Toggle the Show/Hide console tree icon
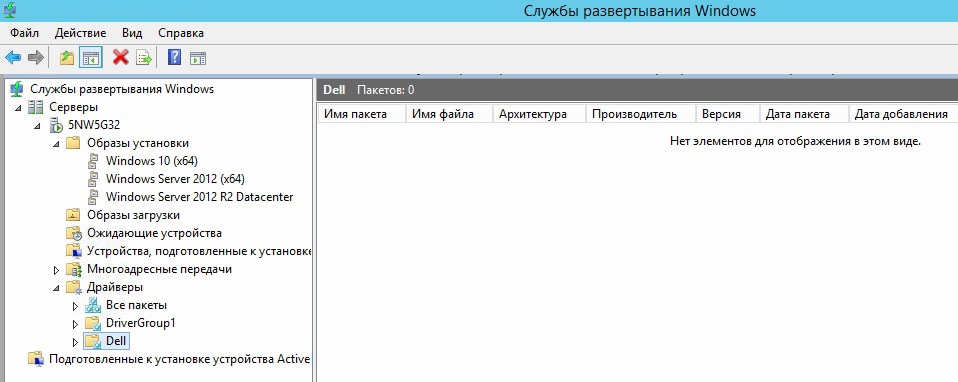Screen dimensions: 958x382 pos(90,58)
